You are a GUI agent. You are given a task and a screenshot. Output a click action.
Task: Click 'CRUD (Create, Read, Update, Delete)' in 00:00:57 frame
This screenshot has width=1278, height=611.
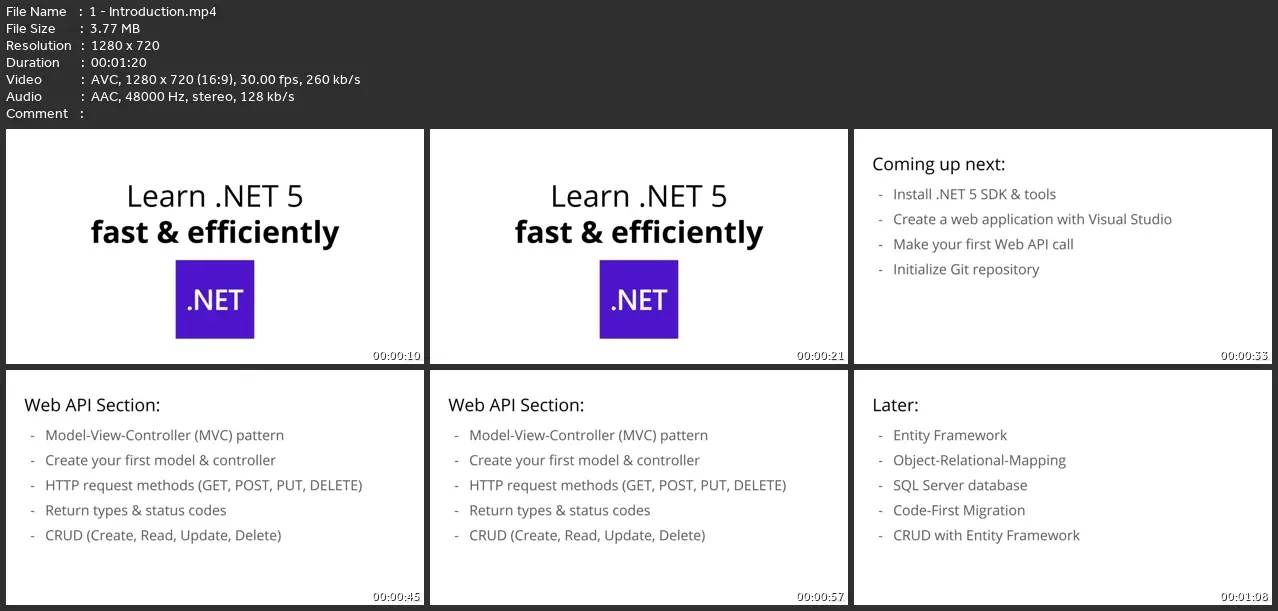pyautogui.click(x=587, y=535)
